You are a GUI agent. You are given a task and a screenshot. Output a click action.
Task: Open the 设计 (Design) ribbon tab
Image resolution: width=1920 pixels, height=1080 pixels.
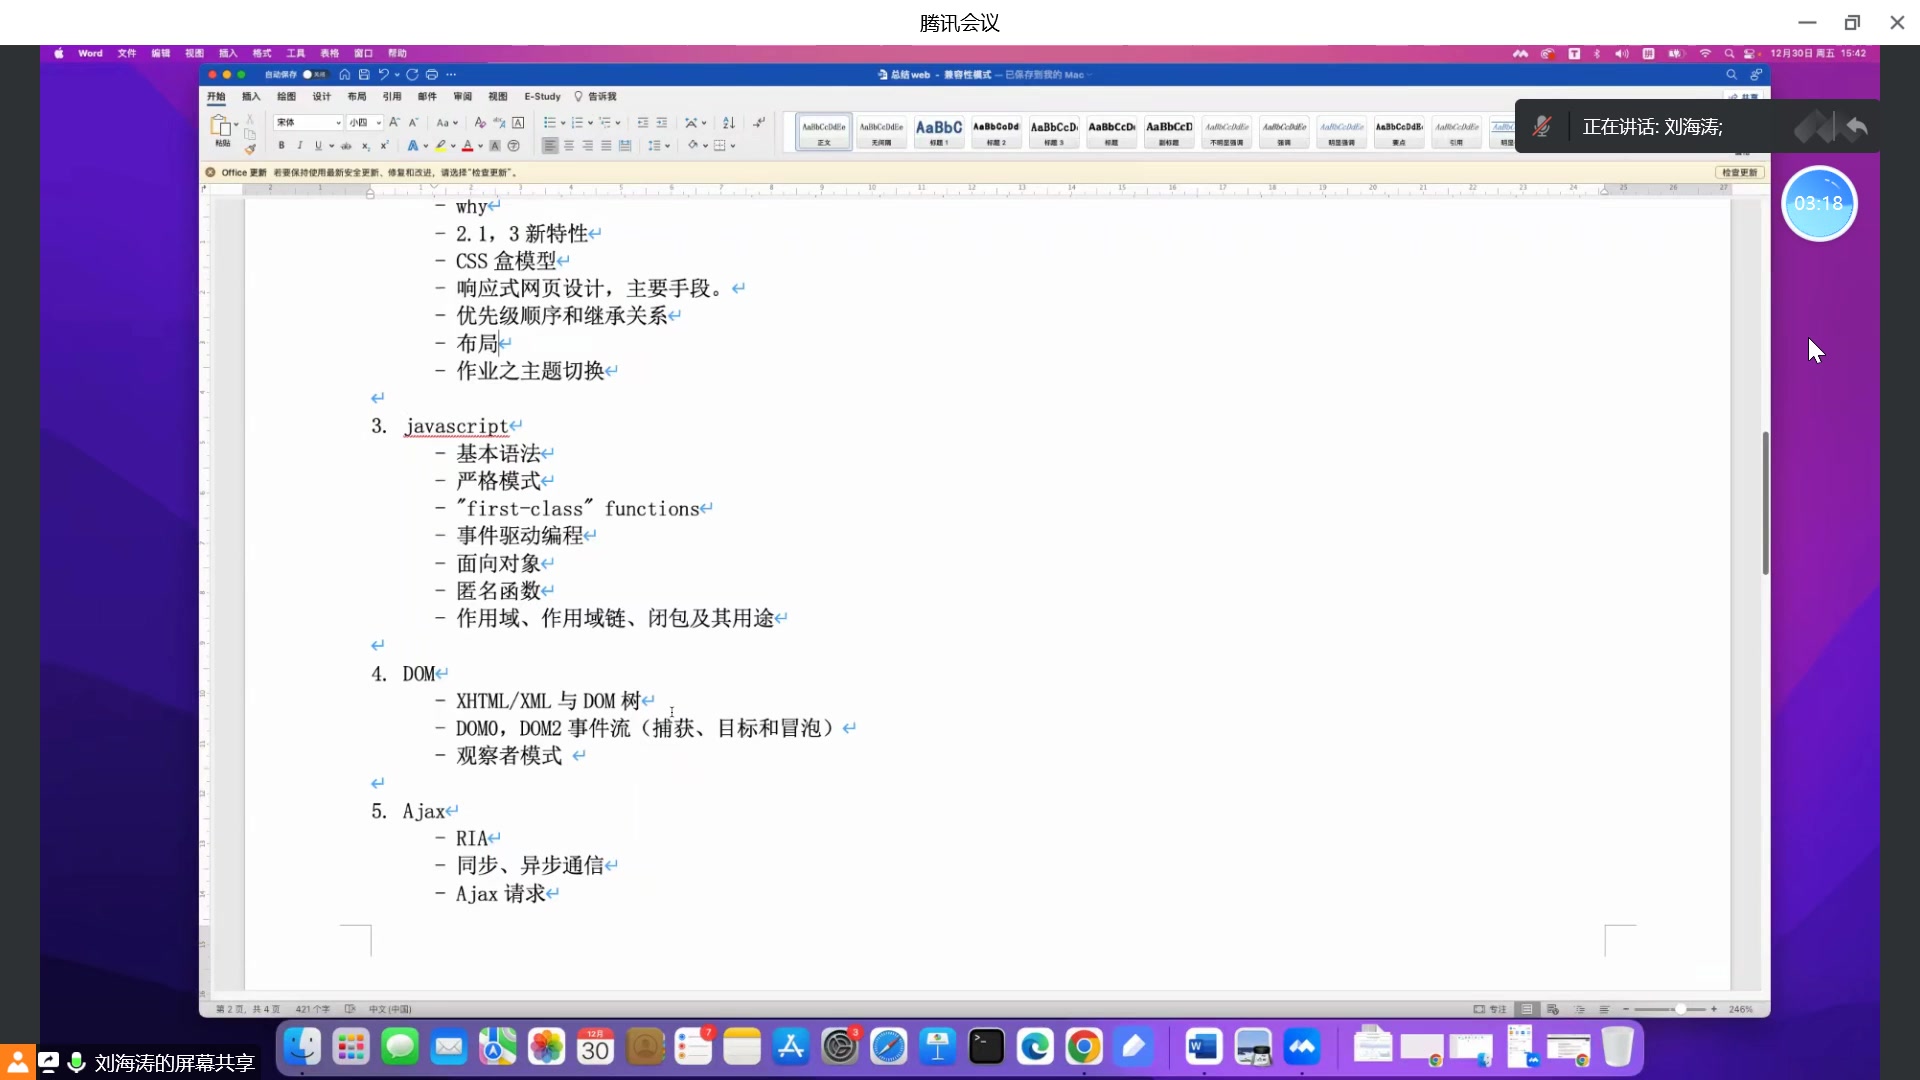(x=321, y=97)
